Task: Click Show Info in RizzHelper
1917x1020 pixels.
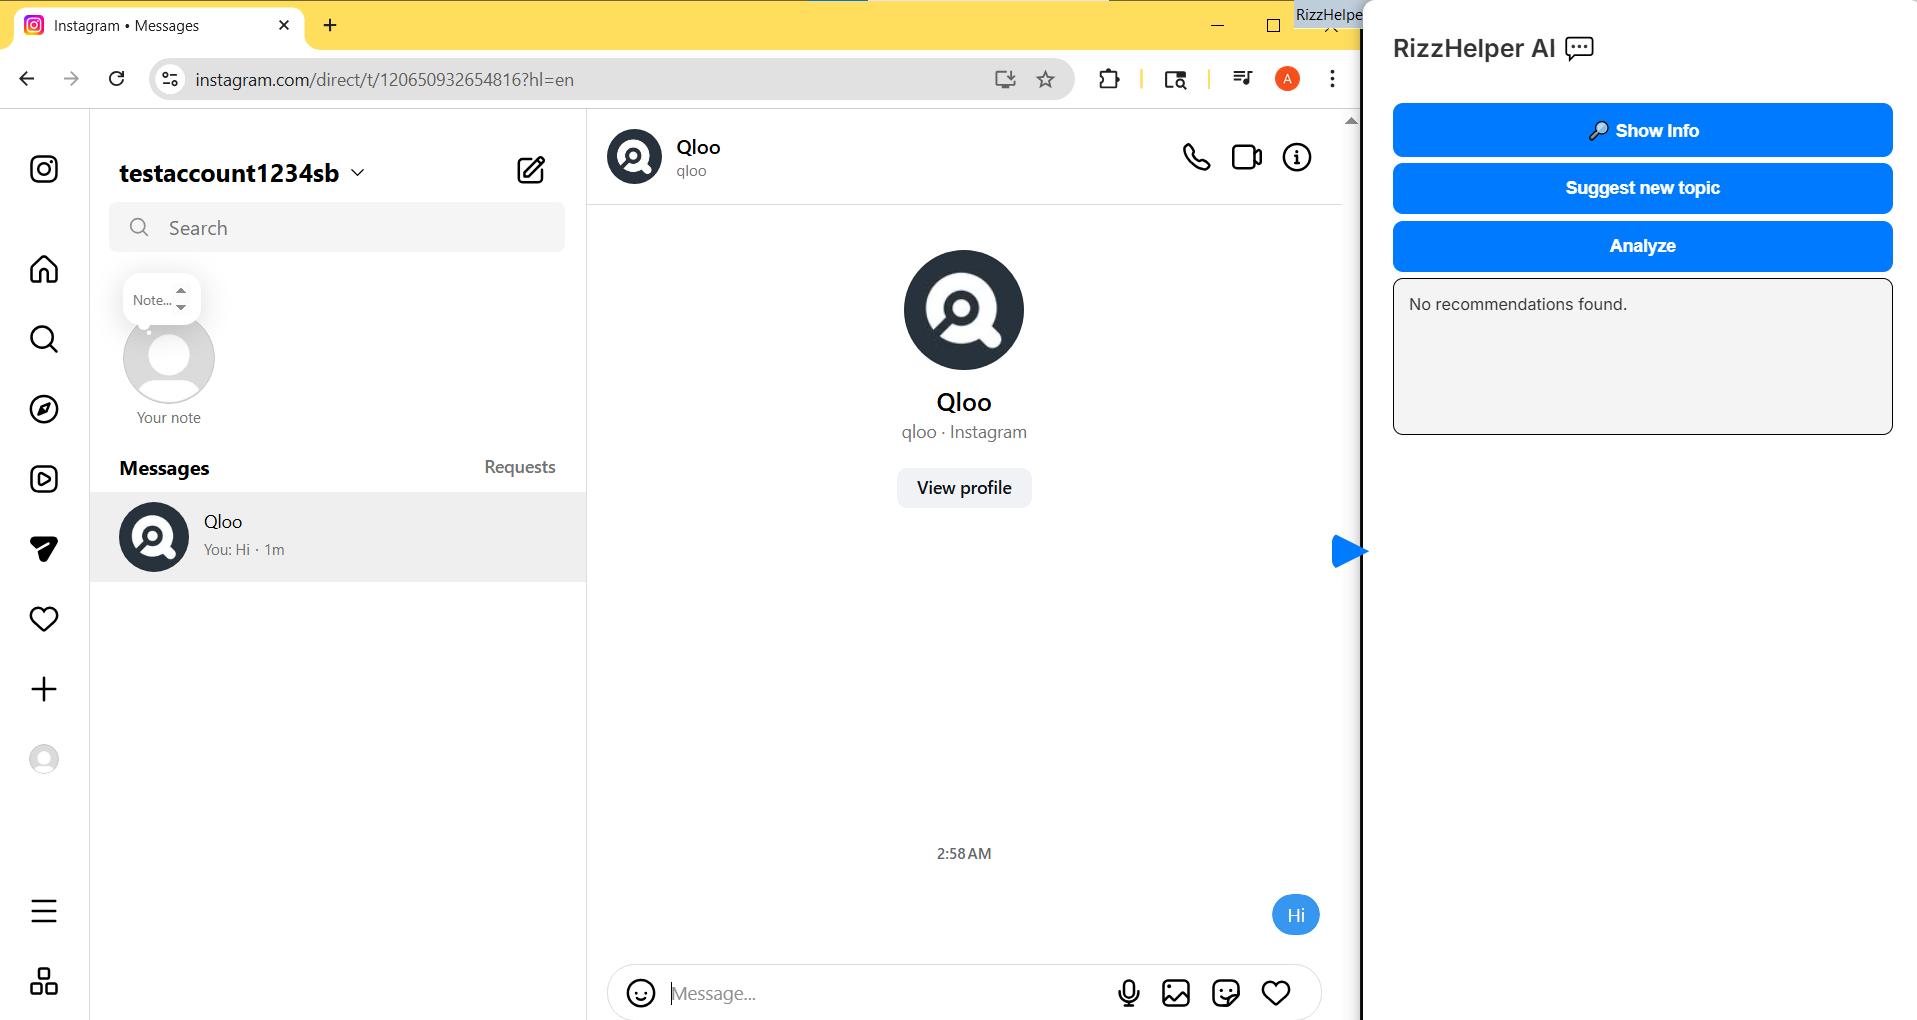Action: pos(1643,130)
